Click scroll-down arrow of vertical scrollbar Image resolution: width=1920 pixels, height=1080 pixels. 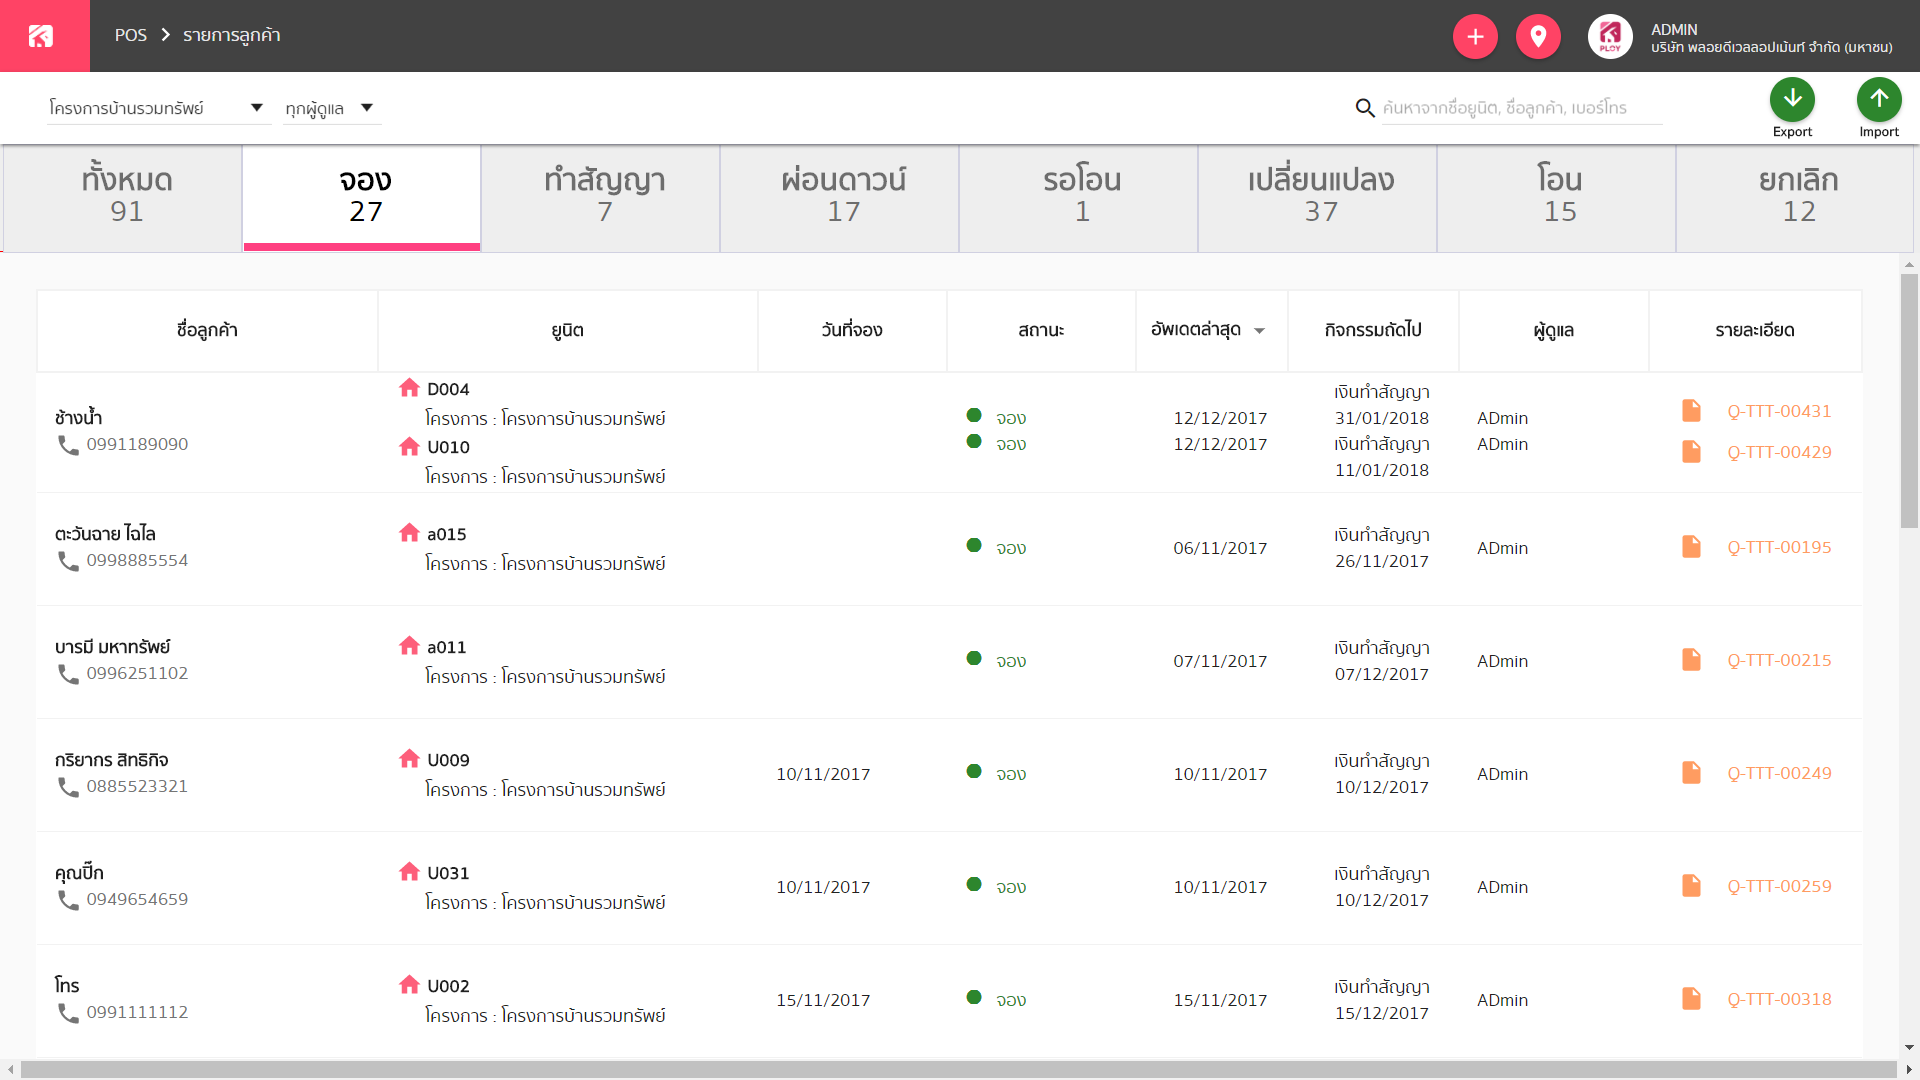click(x=1909, y=1048)
